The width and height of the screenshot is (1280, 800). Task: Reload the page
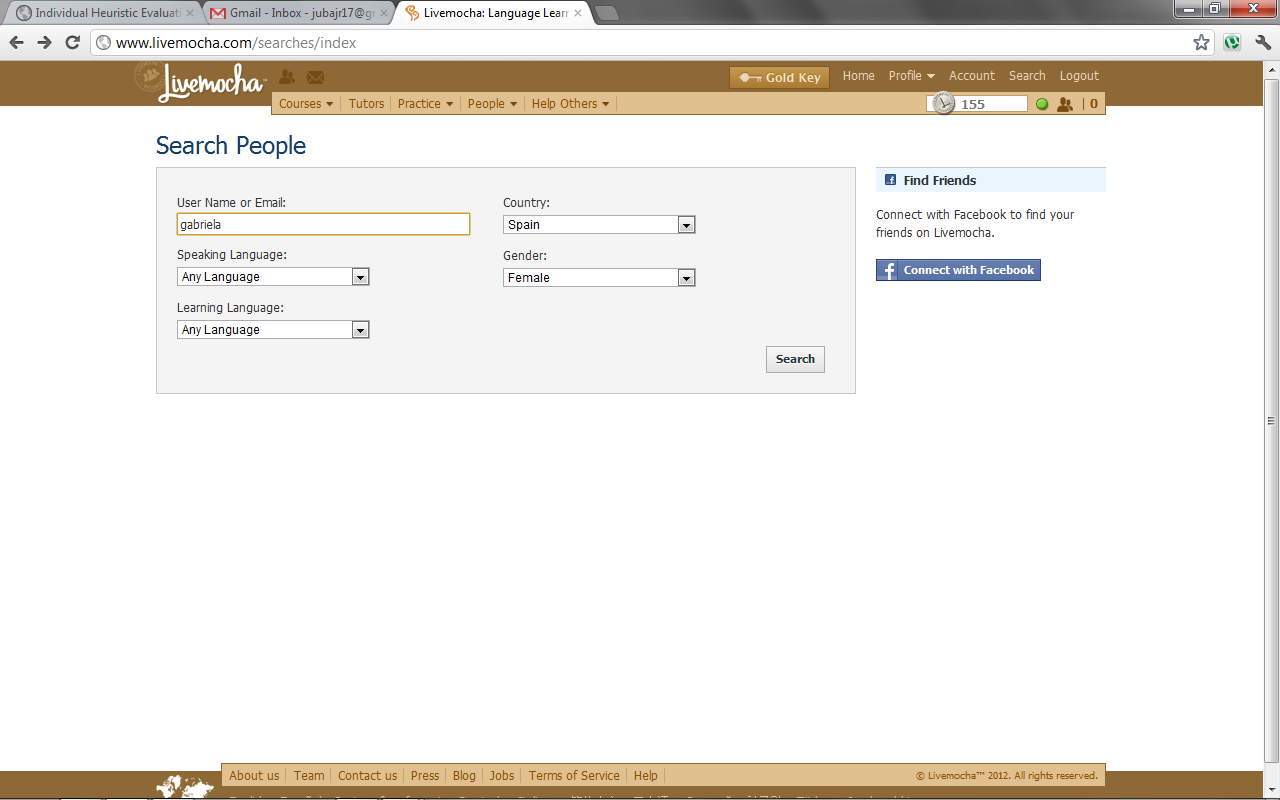point(72,42)
